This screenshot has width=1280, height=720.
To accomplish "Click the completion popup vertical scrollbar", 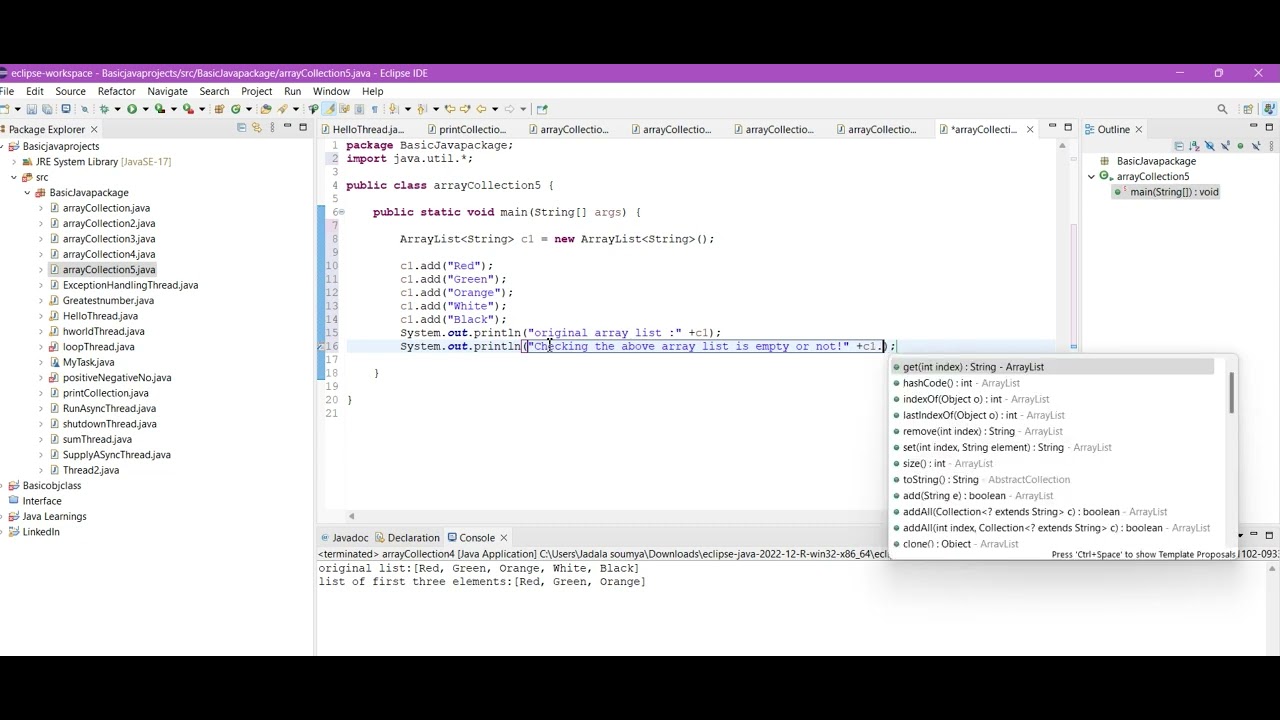I will (1232, 392).
